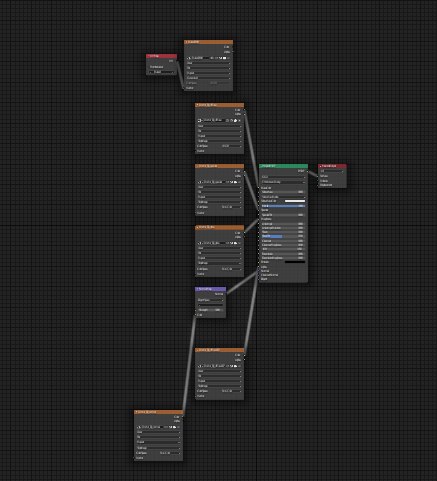Click the fully blue Metallic slider

(x=283, y=206)
